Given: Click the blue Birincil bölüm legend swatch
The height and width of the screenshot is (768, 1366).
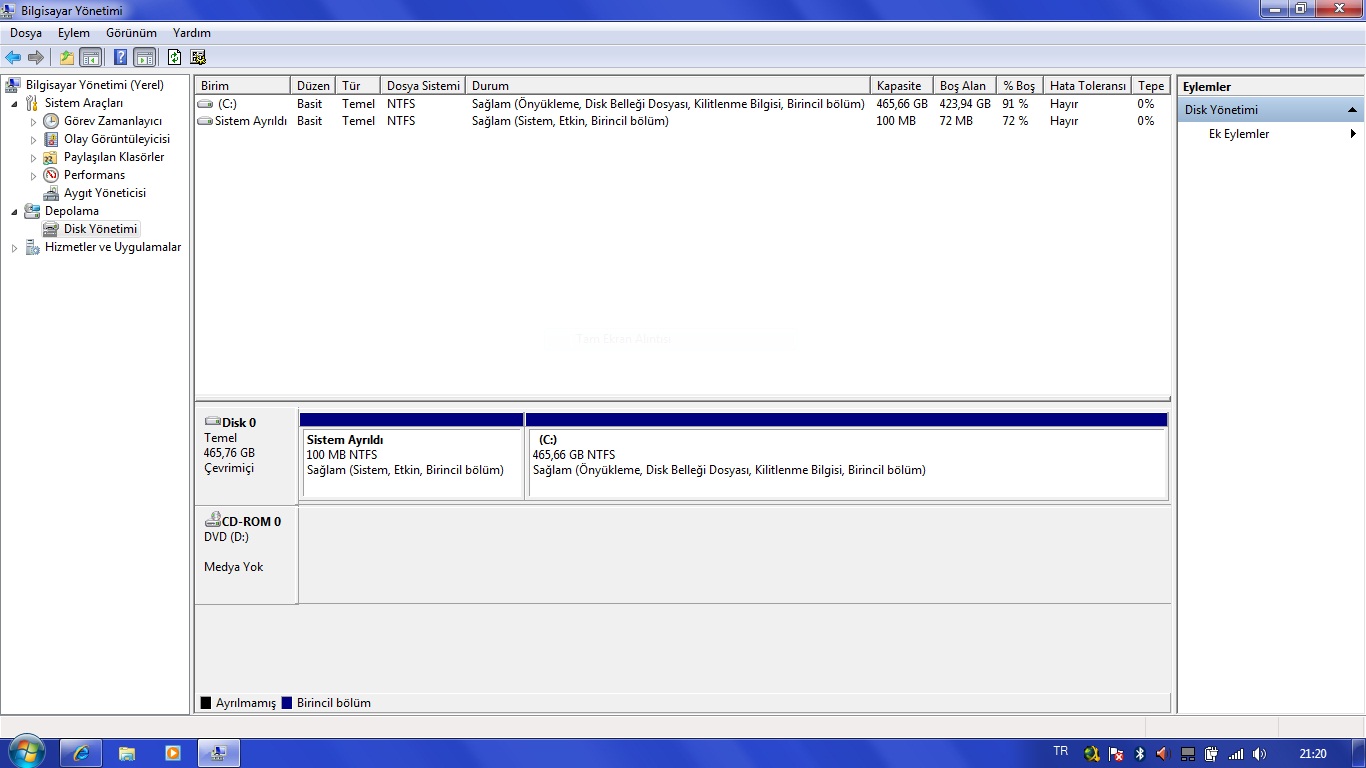Looking at the screenshot, I should [x=287, y=703].
